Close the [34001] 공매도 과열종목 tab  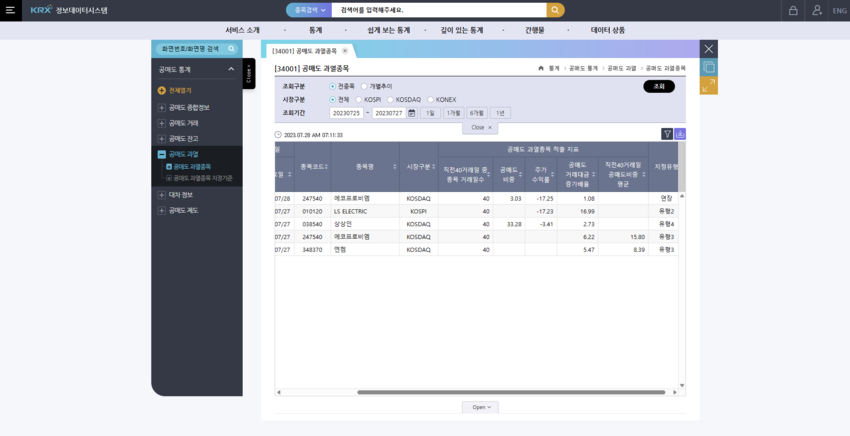tap(345, 51)
